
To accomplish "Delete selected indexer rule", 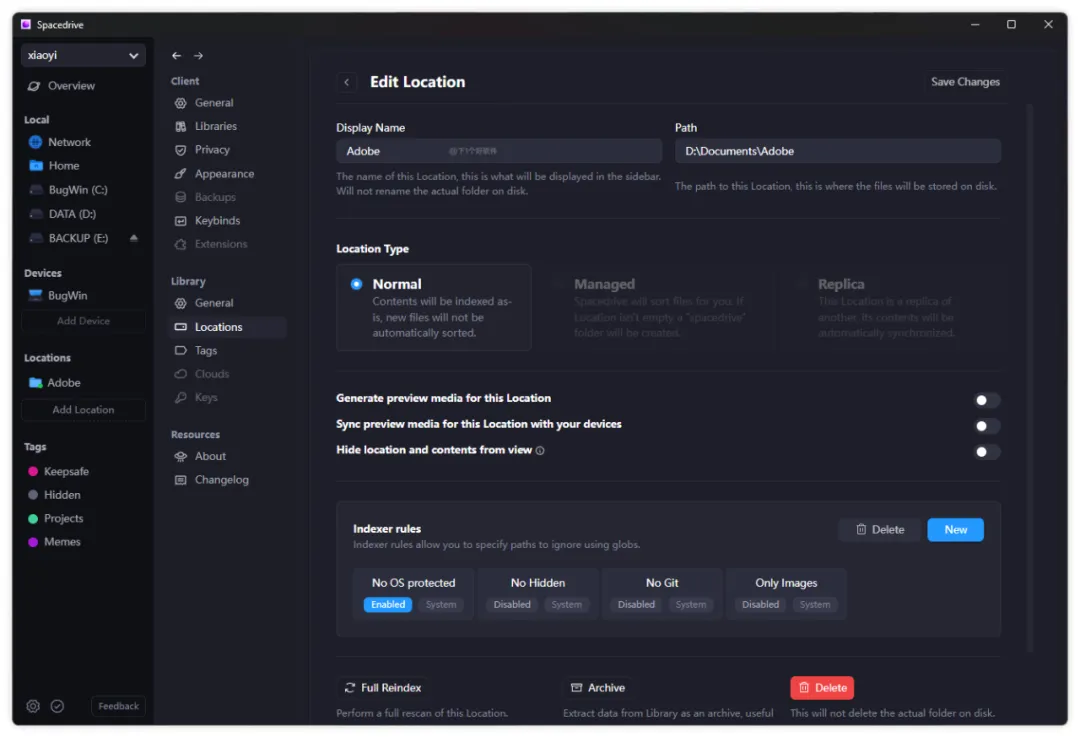I will click(880, 530).
